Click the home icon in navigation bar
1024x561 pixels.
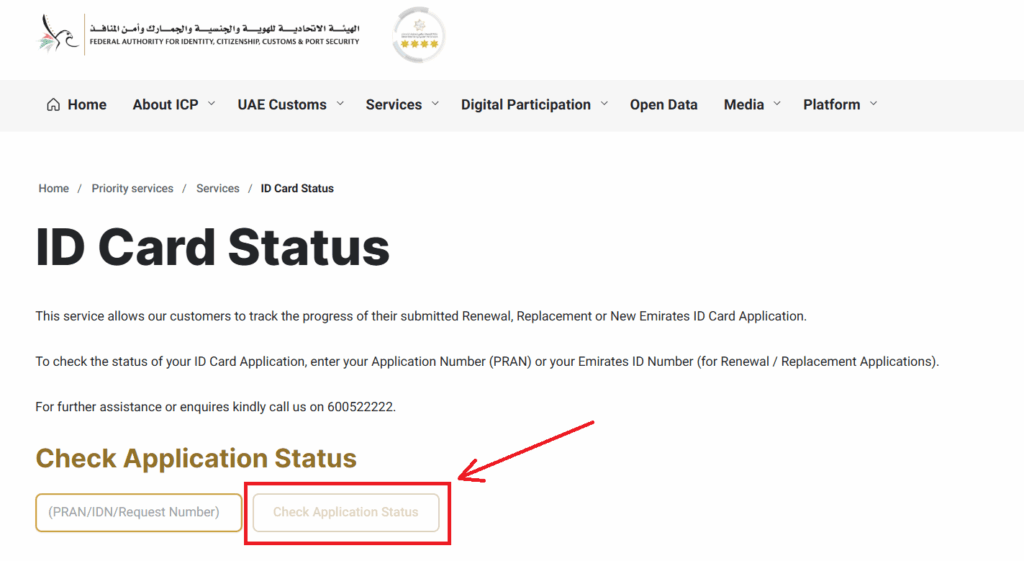click(53, 104)
